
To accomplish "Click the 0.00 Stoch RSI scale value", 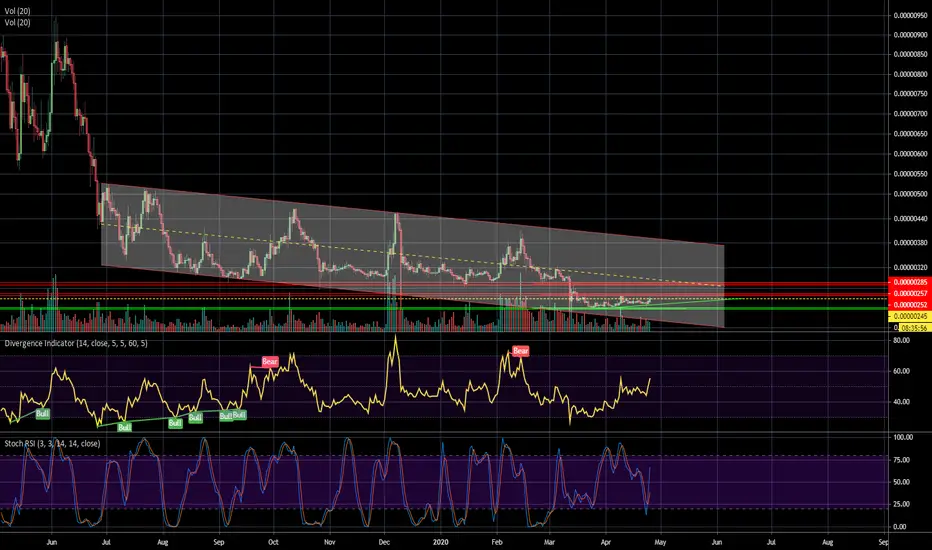I will pos(900,527).
